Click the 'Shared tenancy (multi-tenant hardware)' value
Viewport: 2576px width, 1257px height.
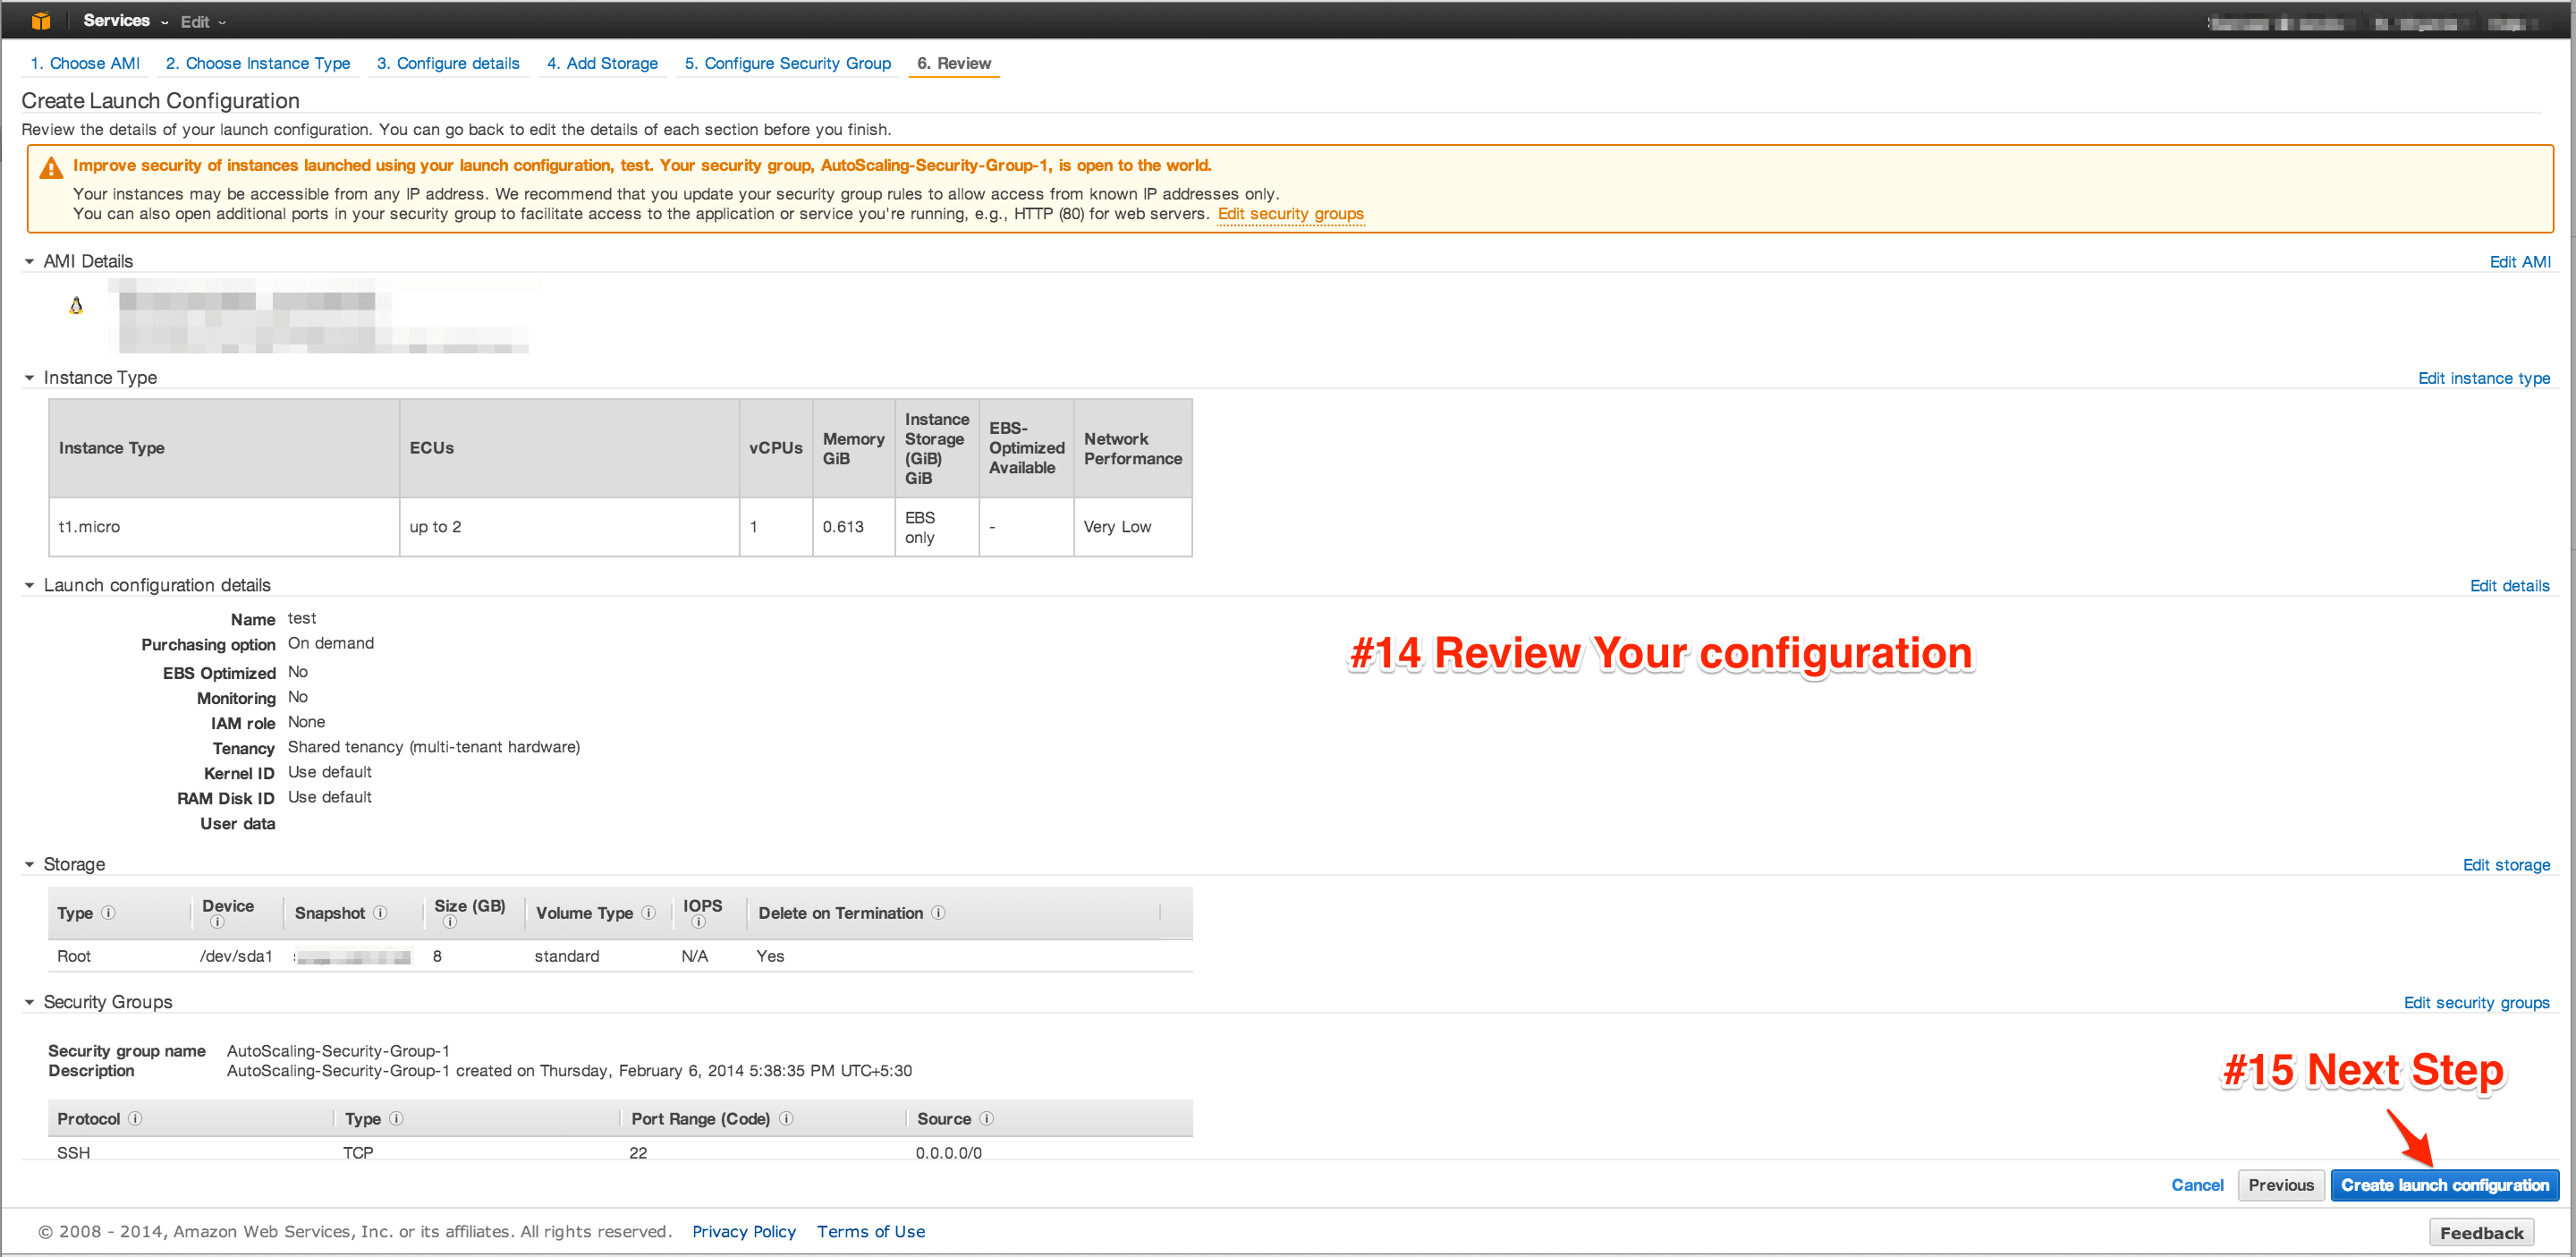(x=434, y=747)
